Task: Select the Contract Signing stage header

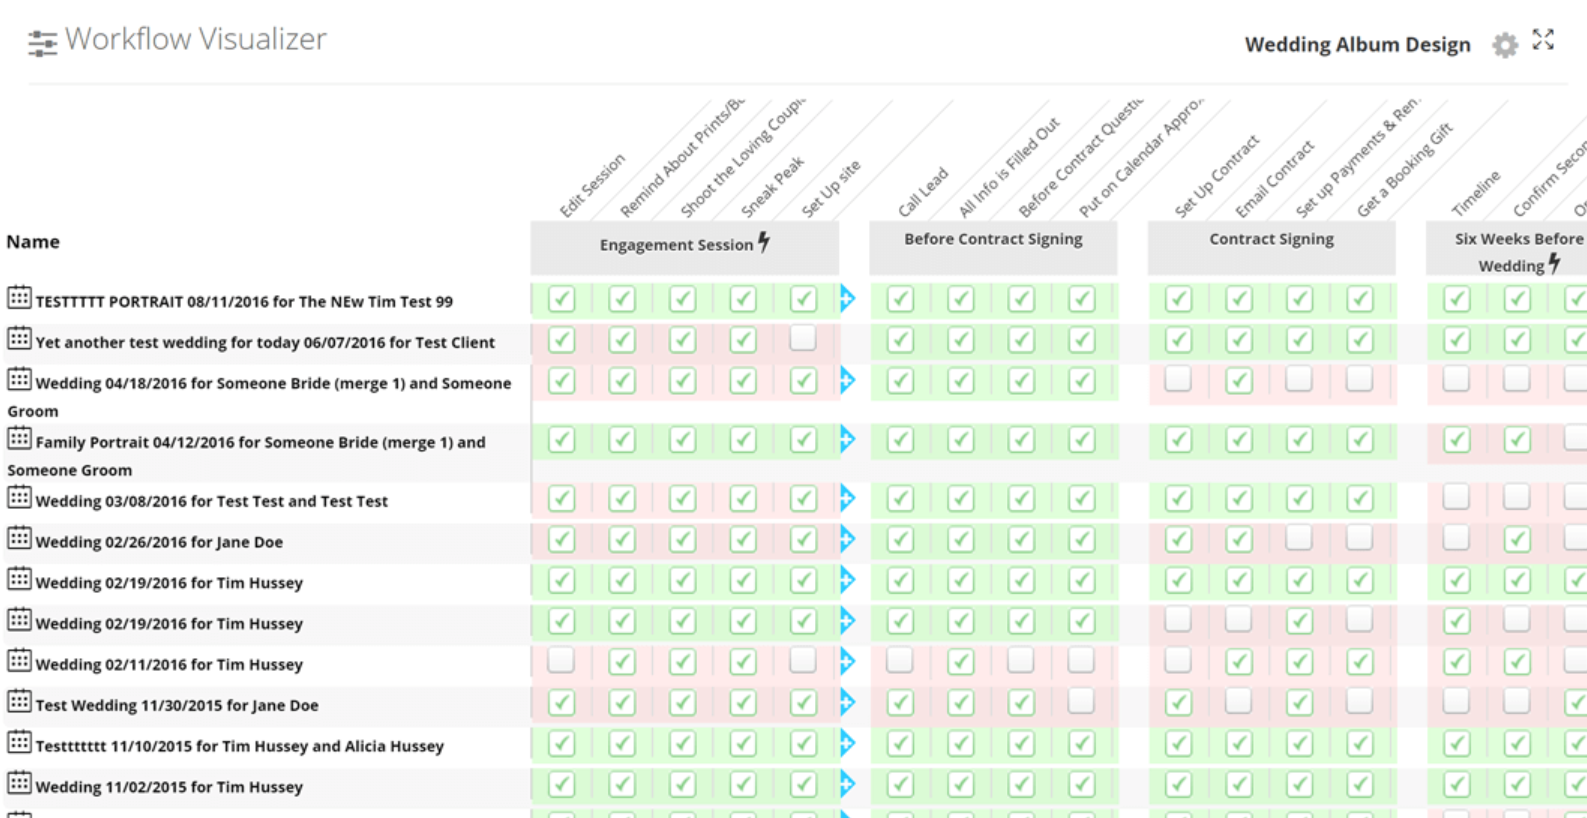Action: 1270,240
